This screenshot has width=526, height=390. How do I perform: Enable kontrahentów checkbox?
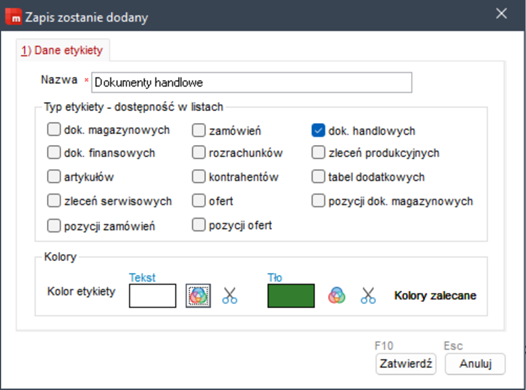[x=199, y=176]
